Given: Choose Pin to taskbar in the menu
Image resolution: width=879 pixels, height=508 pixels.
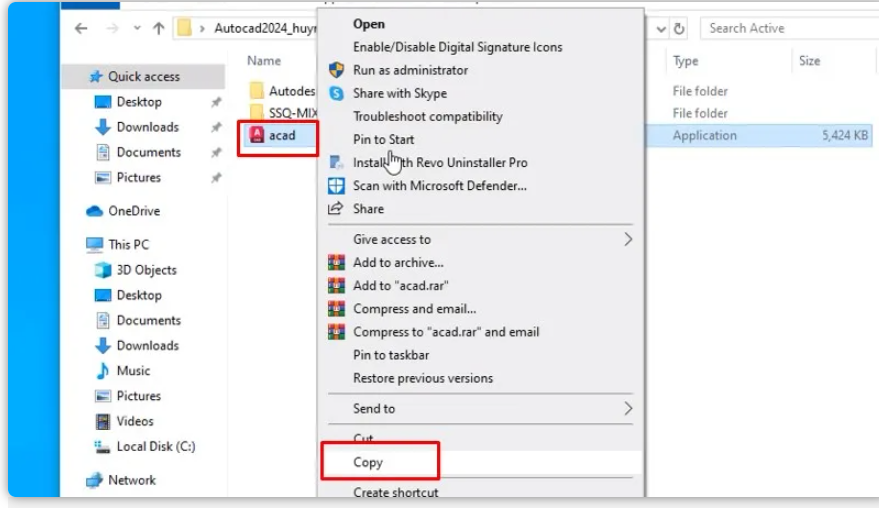Looking at the screenshot, I should (x=391, y=355).
